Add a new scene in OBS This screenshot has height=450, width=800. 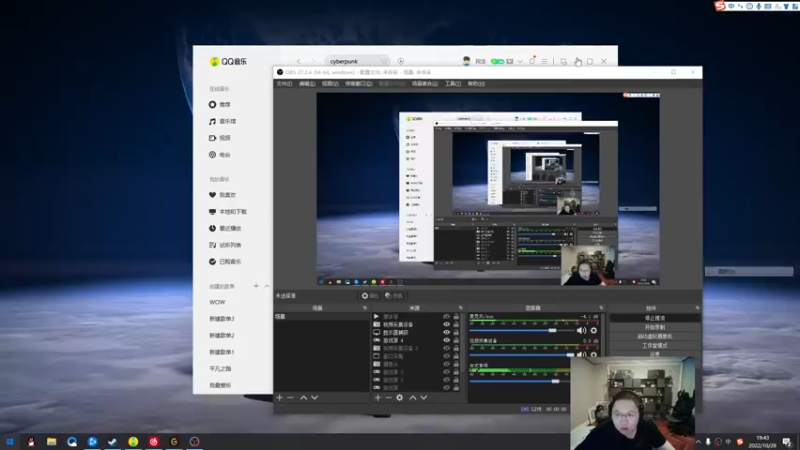[x=280, y=397]
